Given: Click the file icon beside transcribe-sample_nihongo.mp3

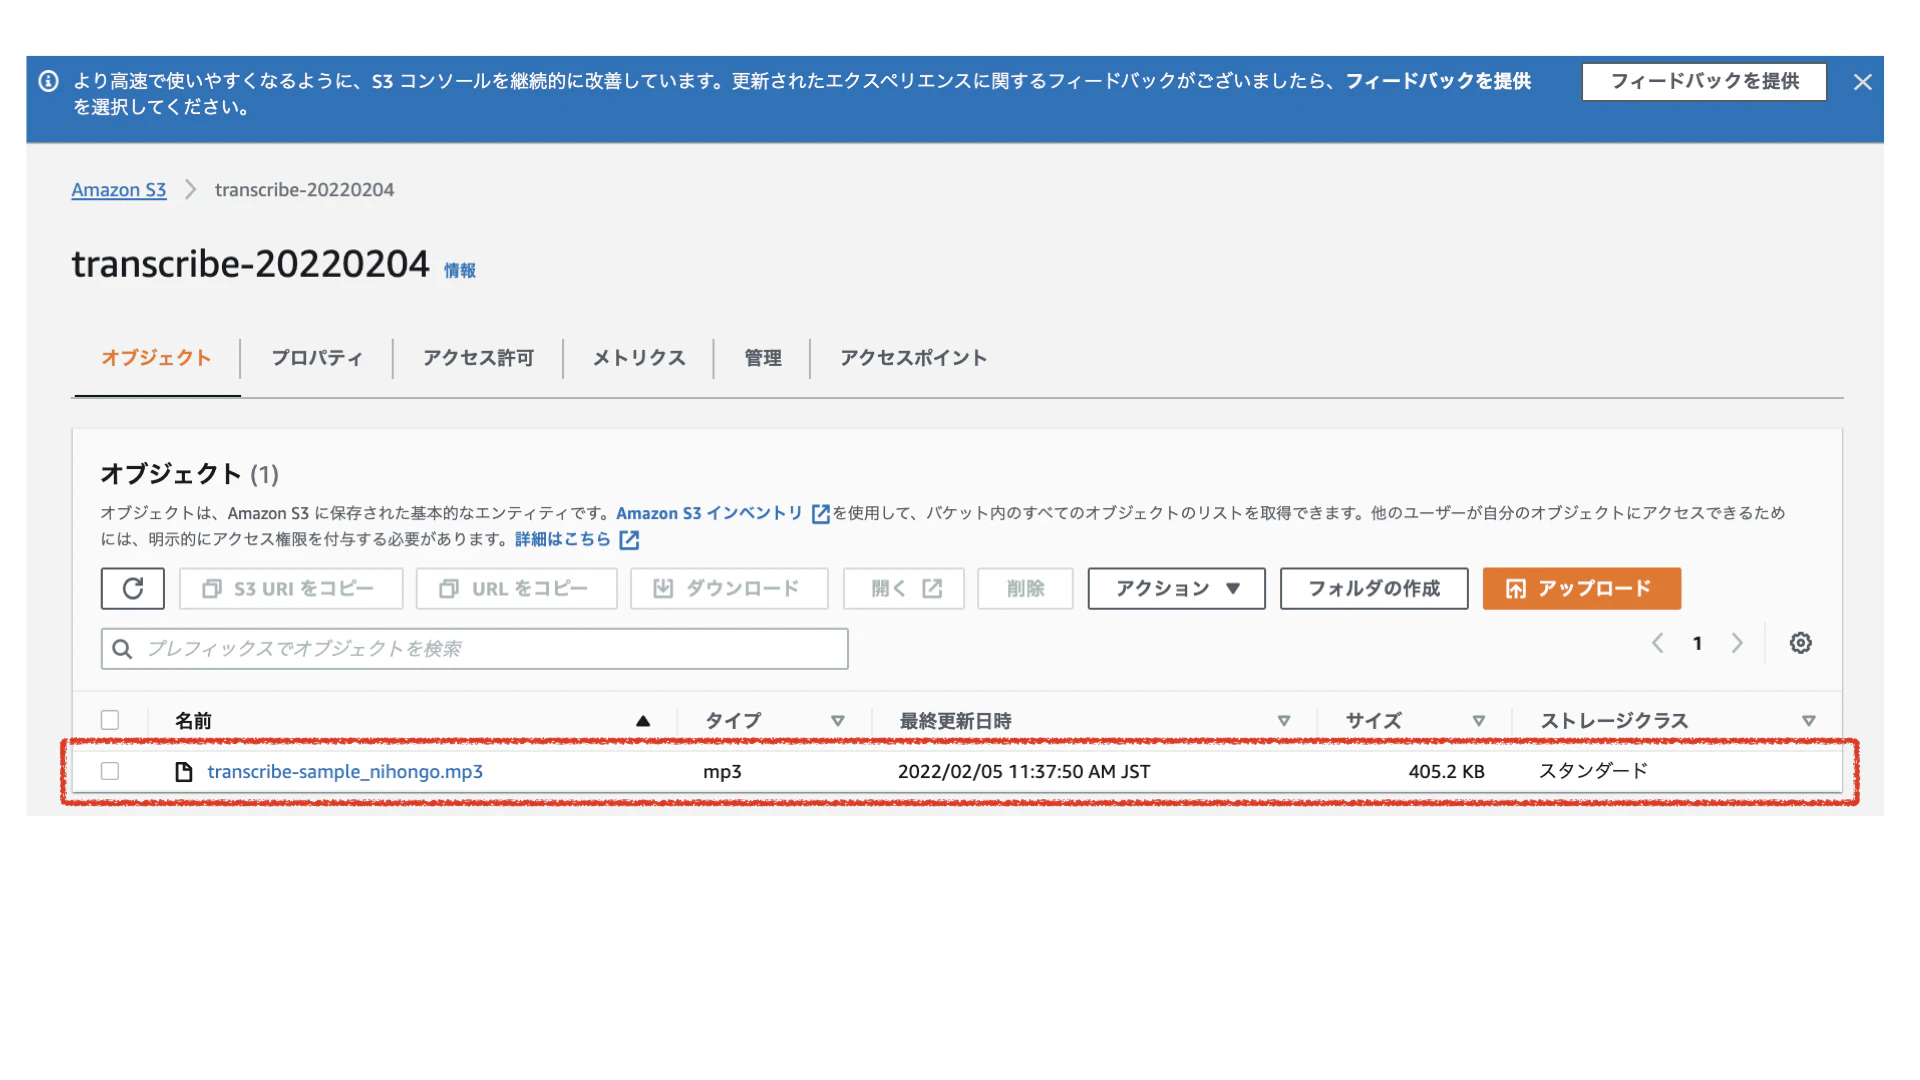Looking at the screenshot, I should [183, 771].
